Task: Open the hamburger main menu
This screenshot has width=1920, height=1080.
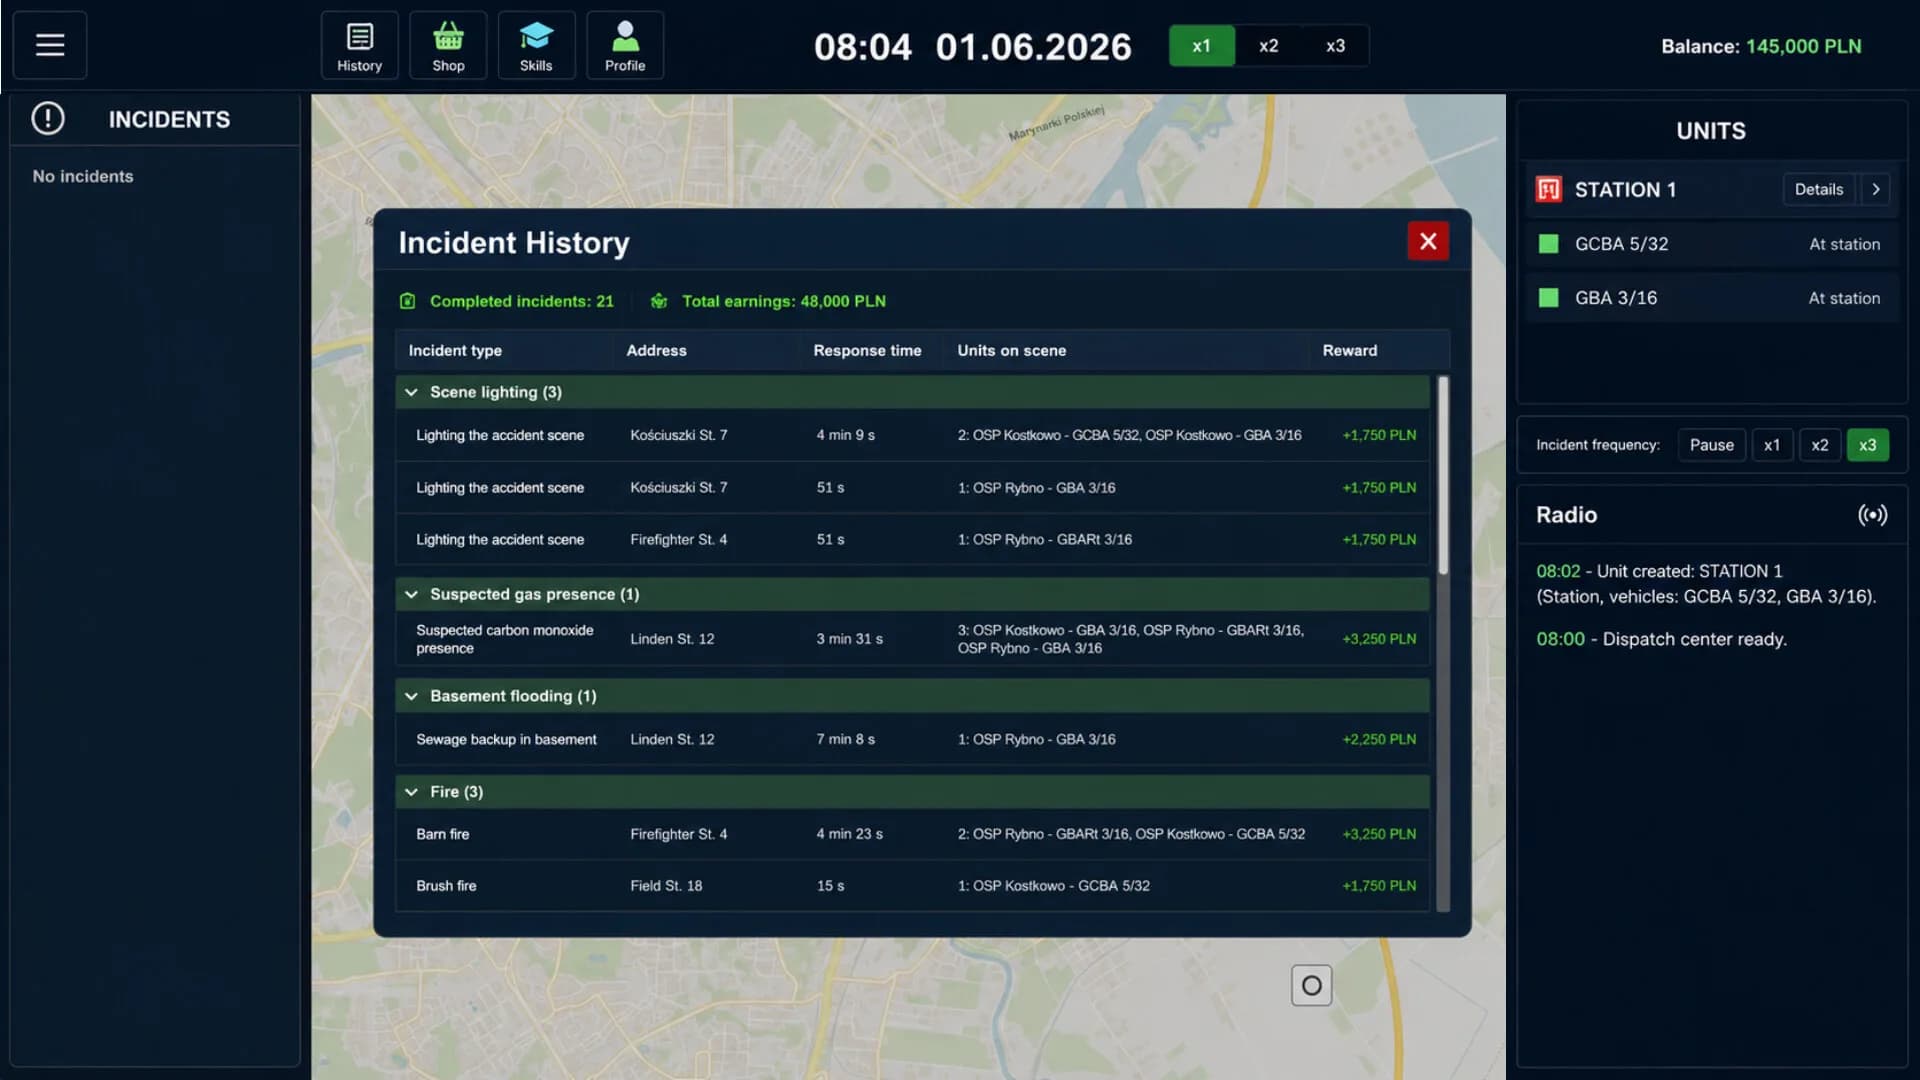Action: coord(50,45)
